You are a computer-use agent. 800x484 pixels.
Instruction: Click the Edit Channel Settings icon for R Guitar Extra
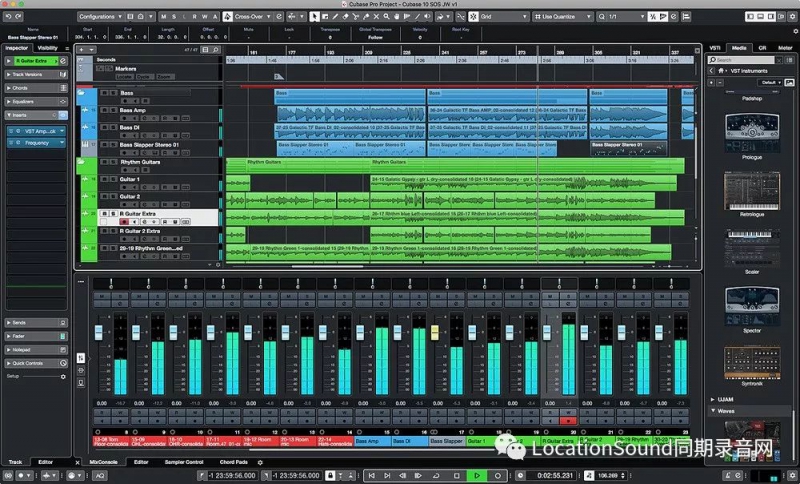coord(63,61)
